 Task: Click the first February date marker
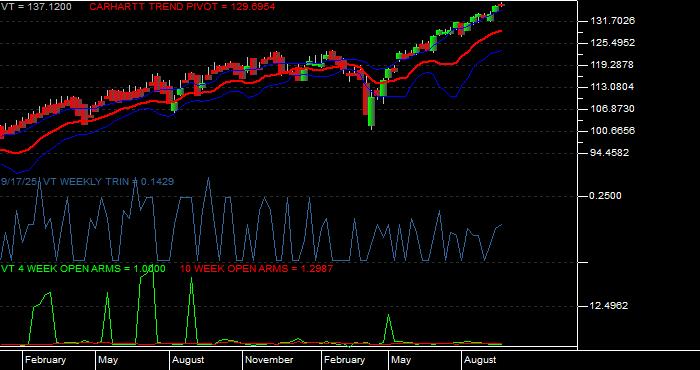click(46, 360)
